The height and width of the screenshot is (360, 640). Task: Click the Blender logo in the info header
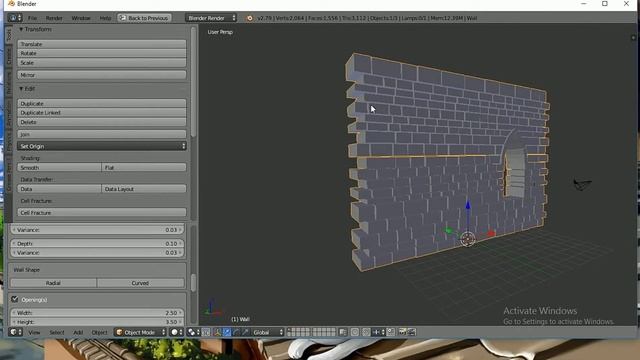[249, 18]
